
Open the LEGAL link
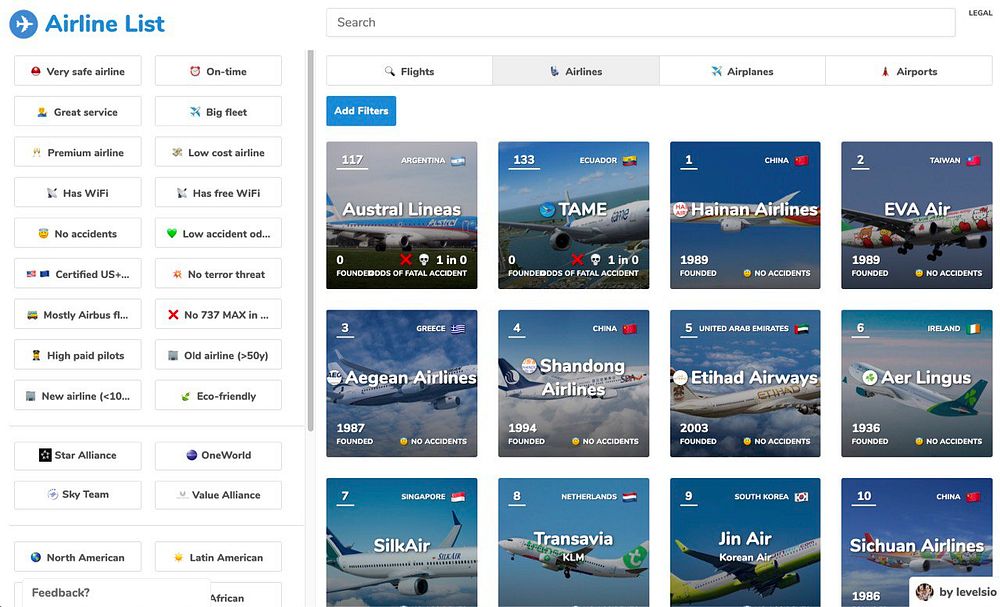click(980, 13)
